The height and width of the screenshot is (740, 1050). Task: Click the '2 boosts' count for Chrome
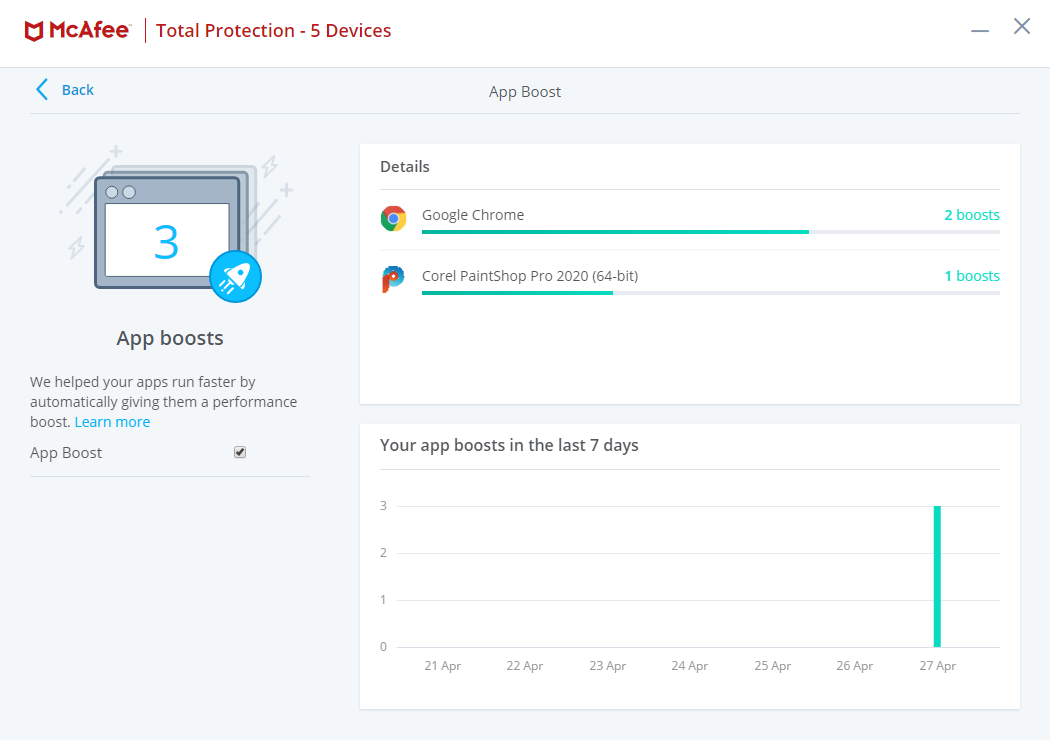point(972,215)
